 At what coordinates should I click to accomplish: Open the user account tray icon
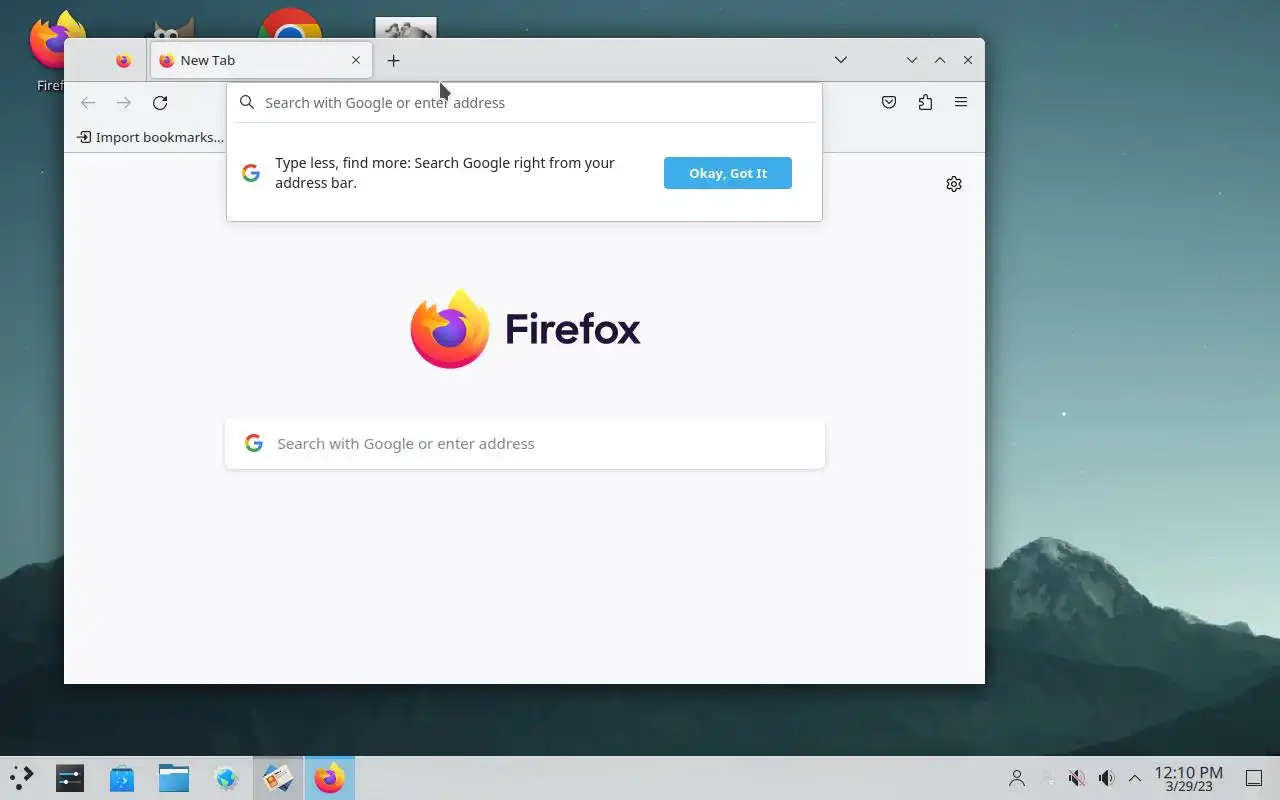(1017, 778)
